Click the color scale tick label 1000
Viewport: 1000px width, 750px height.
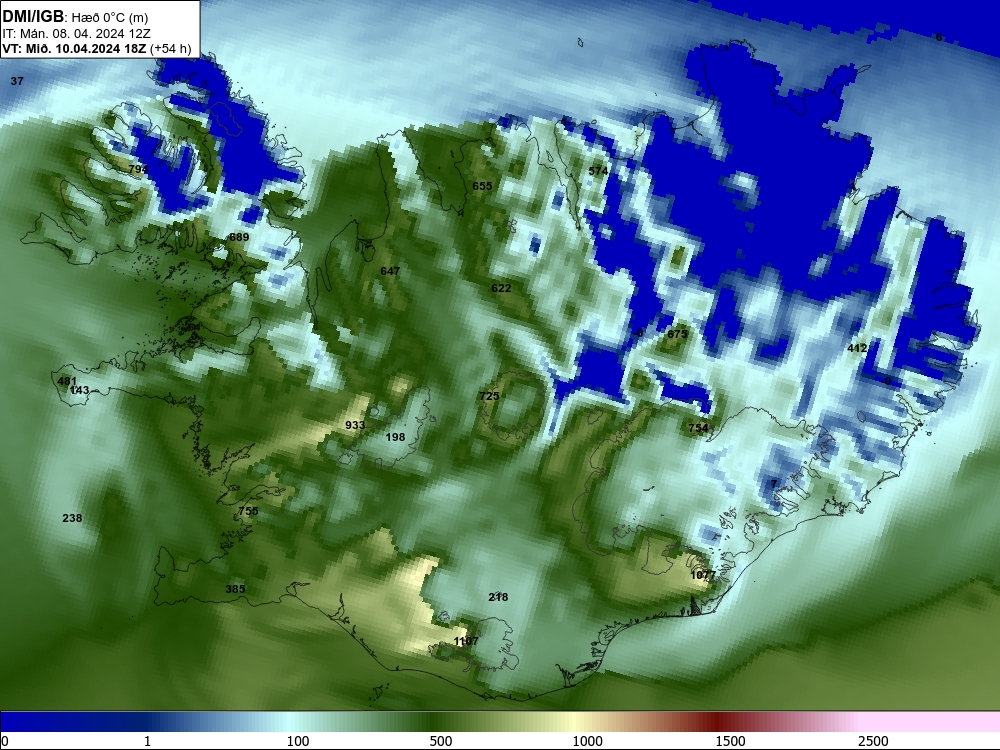pos(588,741)
